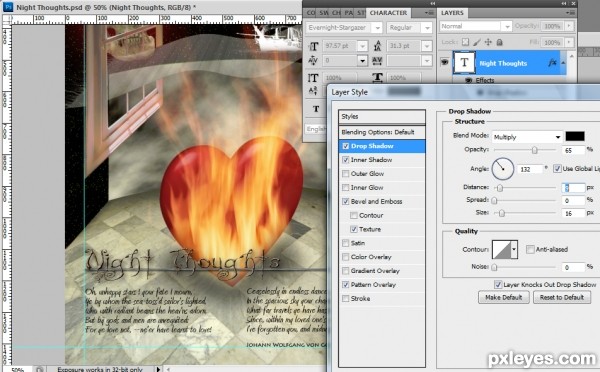Enable the Outer Glow checkbox
Screen dimensions: 600x372
pos(346,174)
